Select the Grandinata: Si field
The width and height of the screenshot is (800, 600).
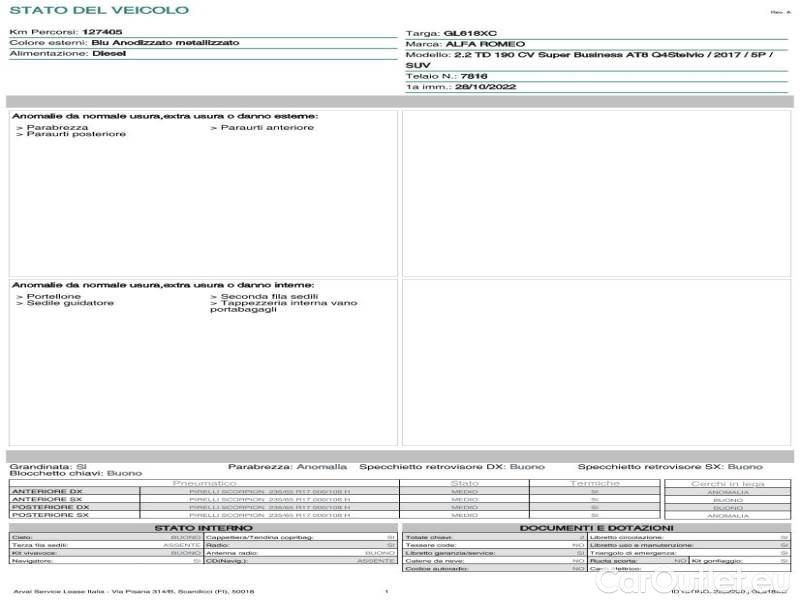point(48,466)
